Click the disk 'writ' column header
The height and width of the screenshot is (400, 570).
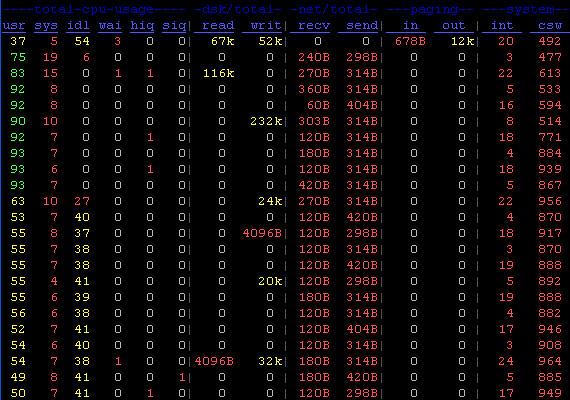point(266,25)
